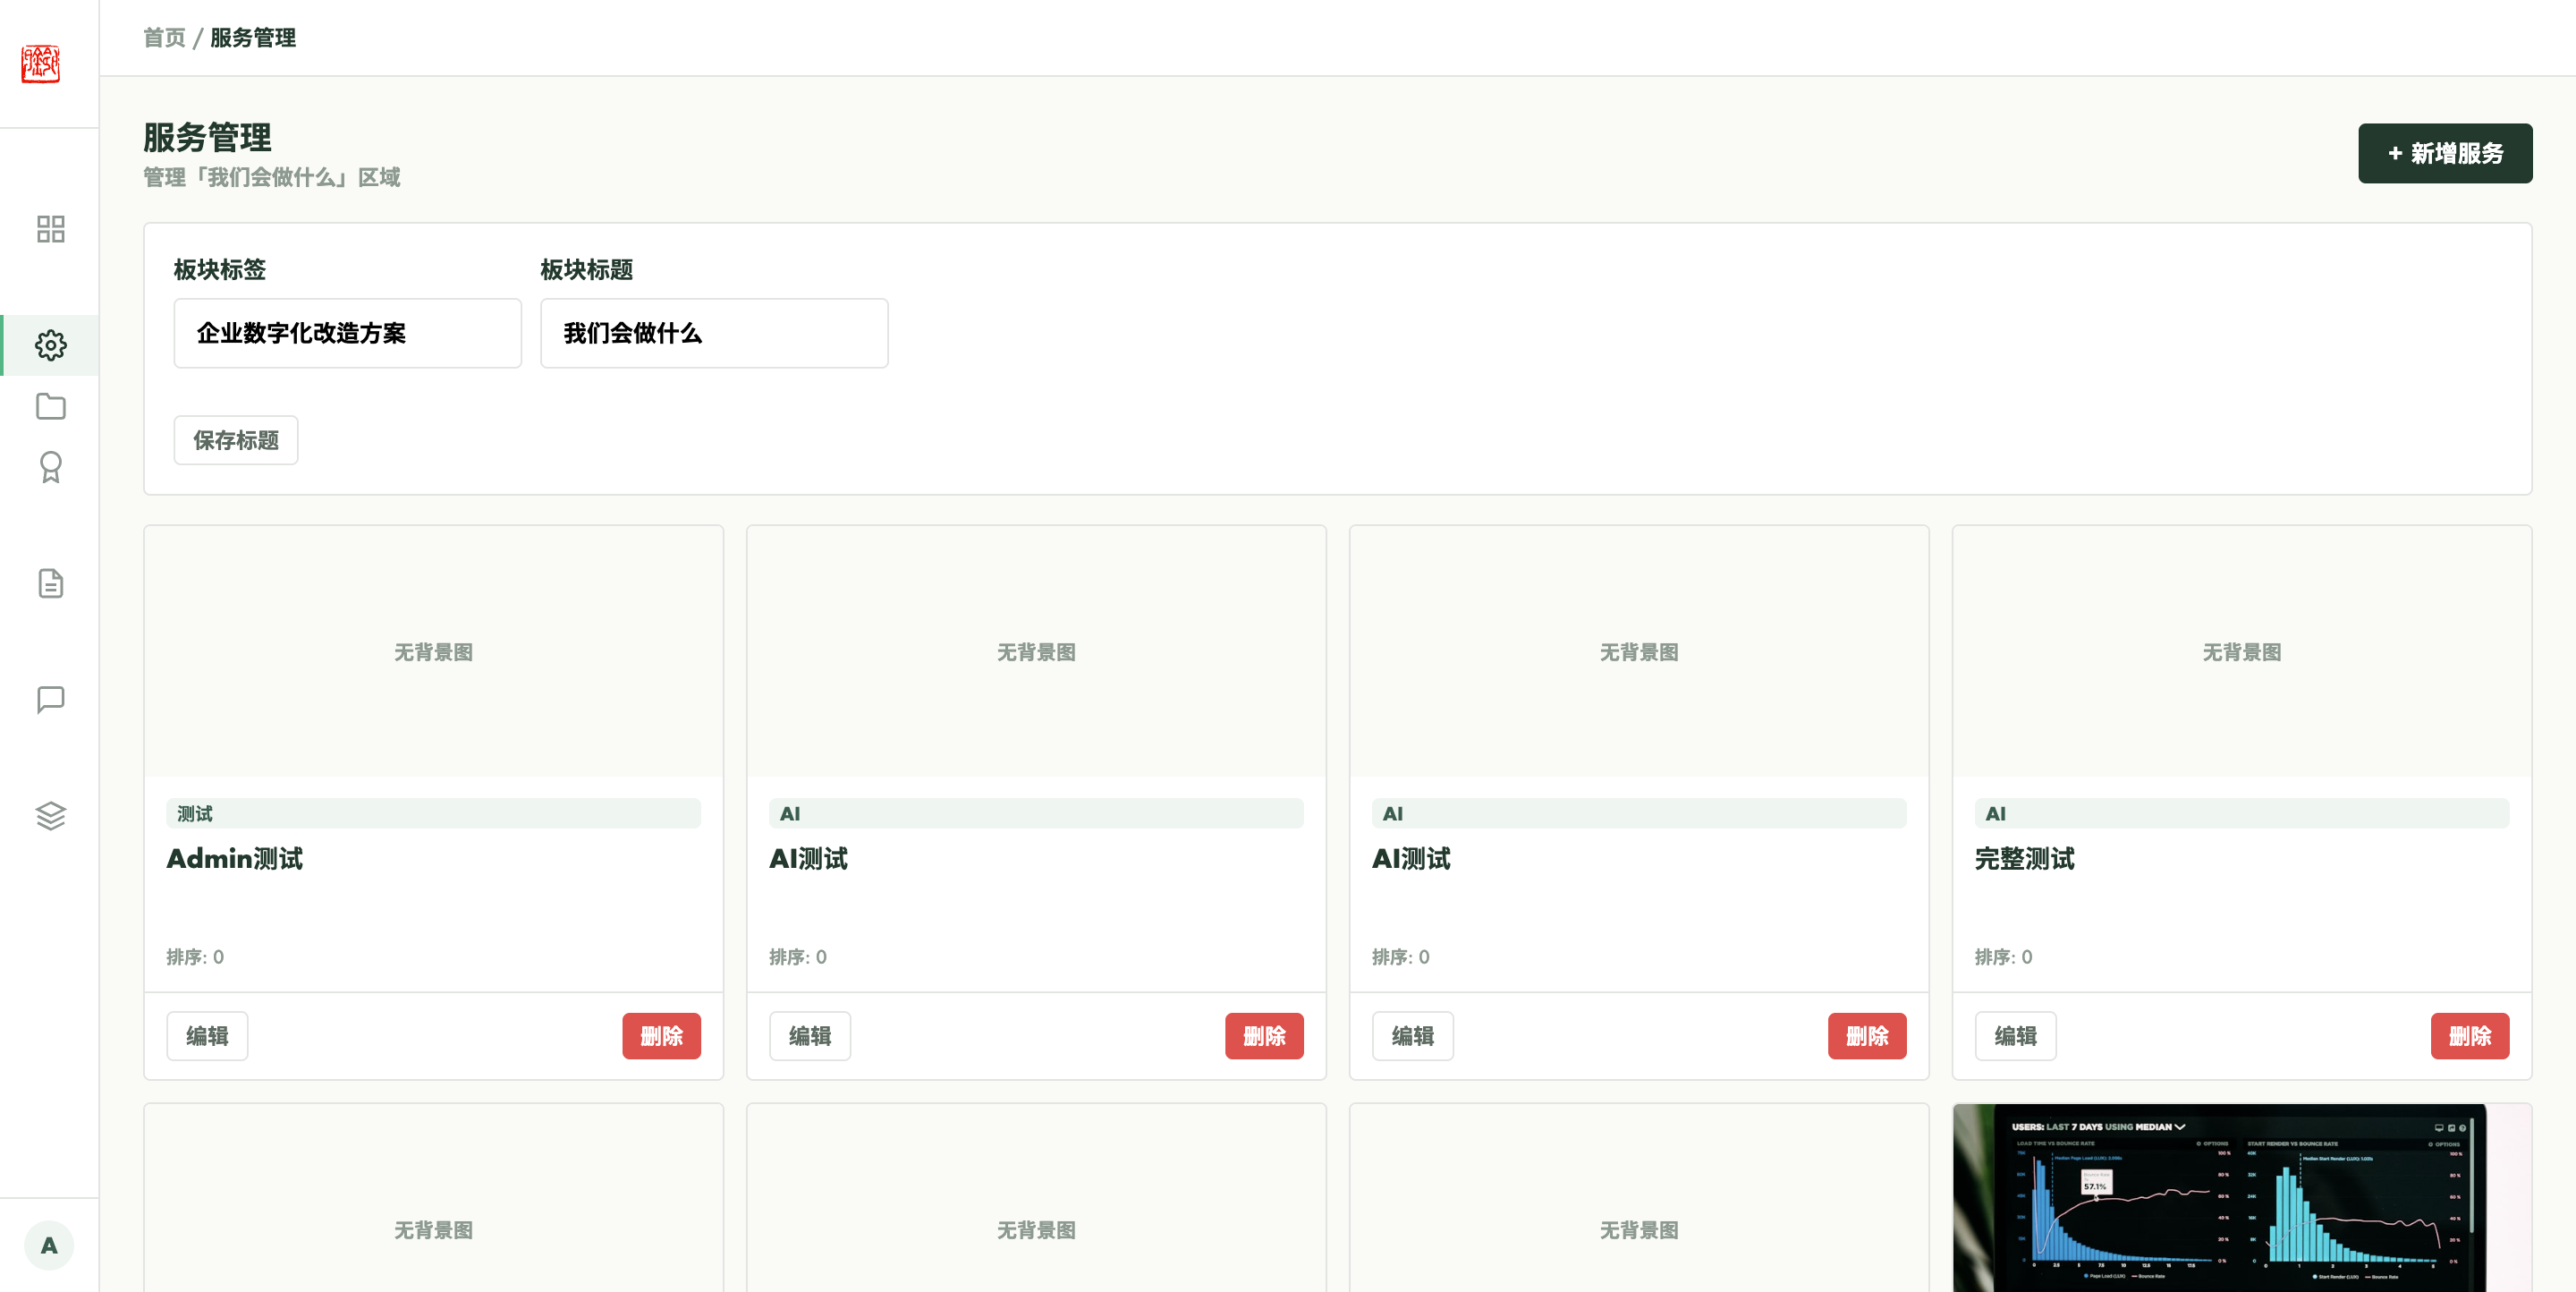
Task: Delete the 完整测试 service card
Action: 2469,1036
